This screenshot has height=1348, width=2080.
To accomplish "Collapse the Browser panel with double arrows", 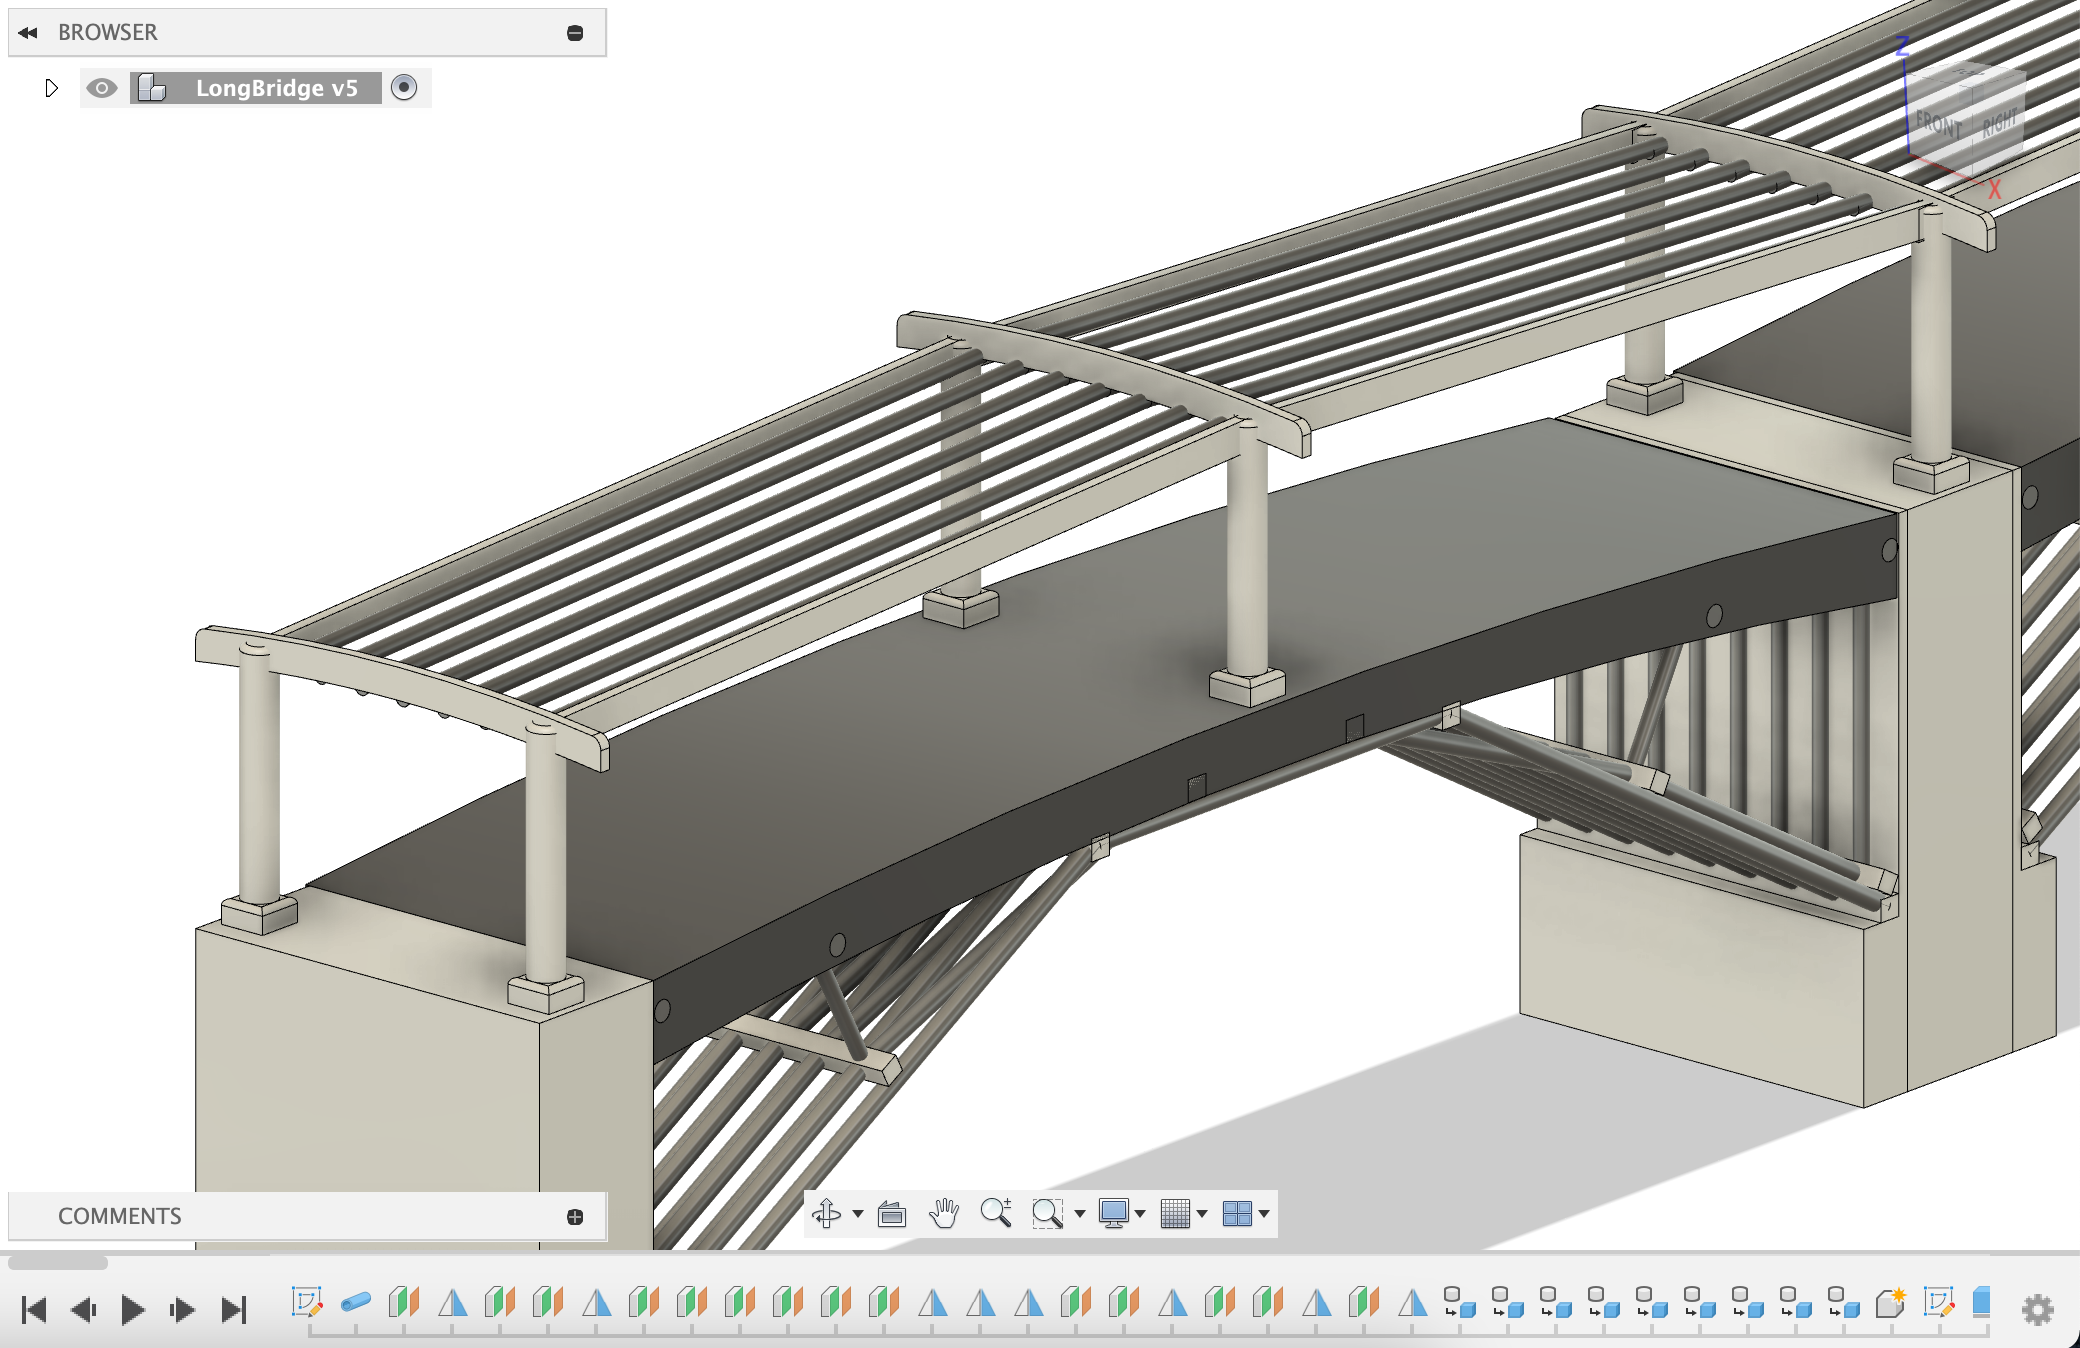I will 28,32.
